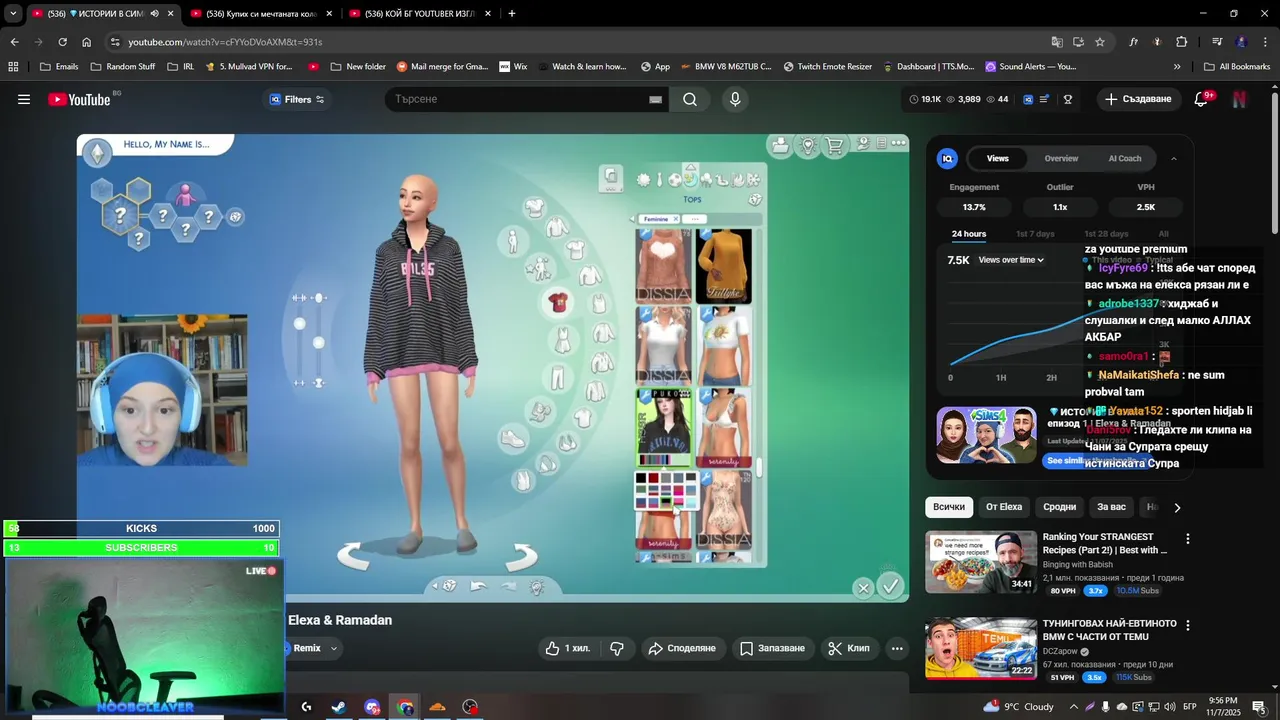The image size is (1280, 720).
Task: Bookmark the page with star icon
Action: [1100, 42]
